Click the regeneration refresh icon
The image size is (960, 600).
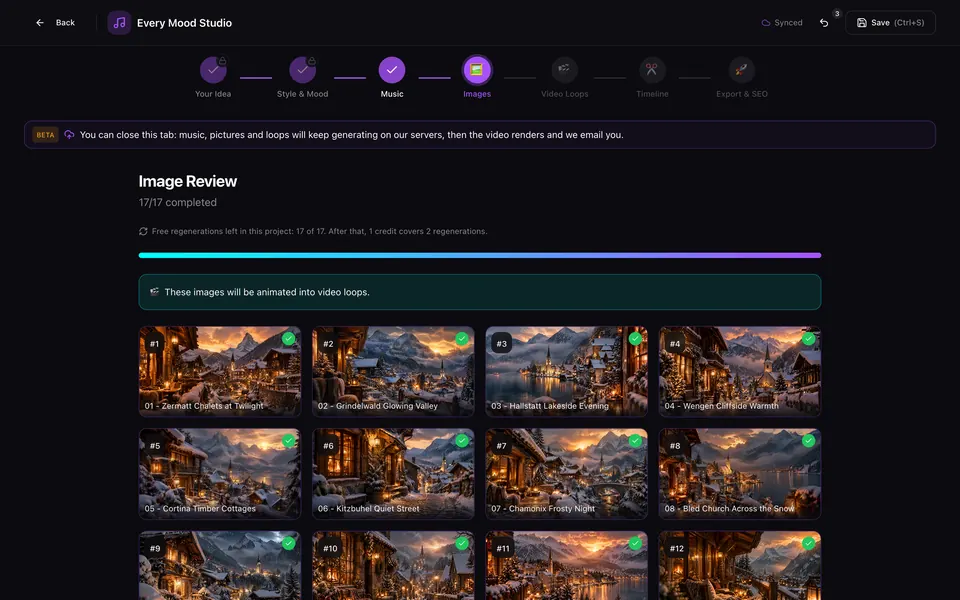143,231
